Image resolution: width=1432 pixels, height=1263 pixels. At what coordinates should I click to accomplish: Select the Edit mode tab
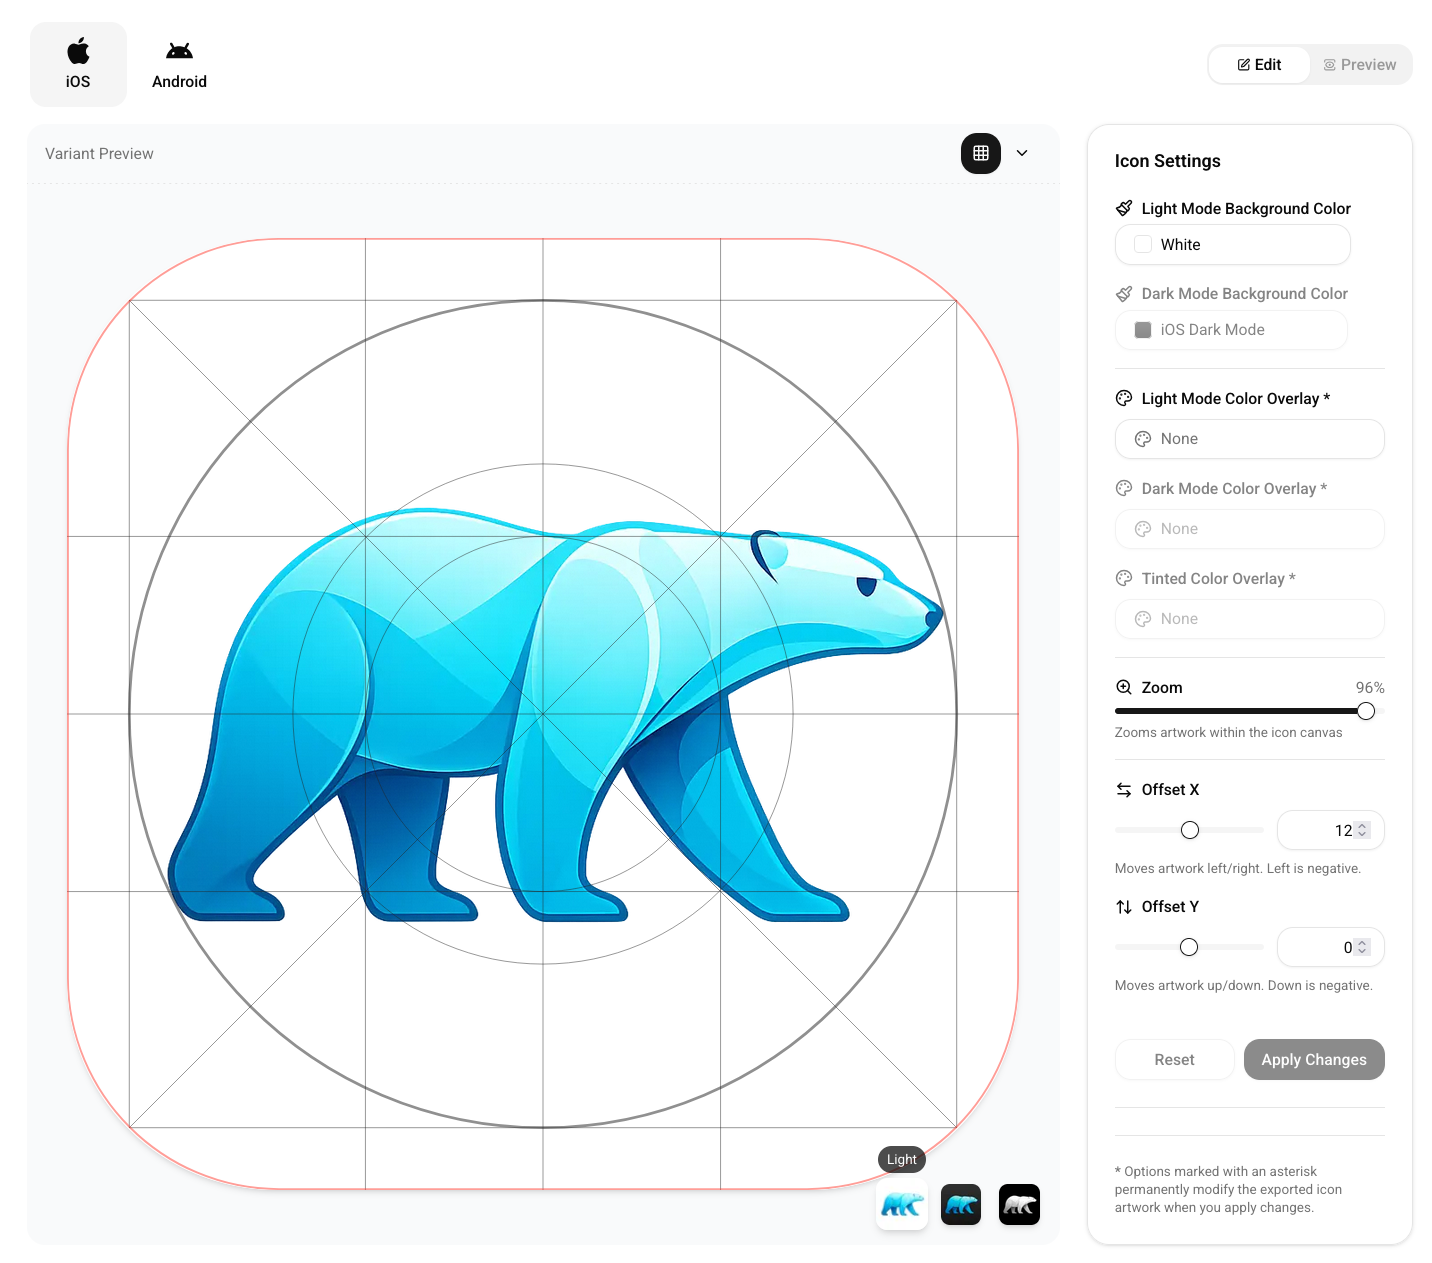coord(1258,63)
